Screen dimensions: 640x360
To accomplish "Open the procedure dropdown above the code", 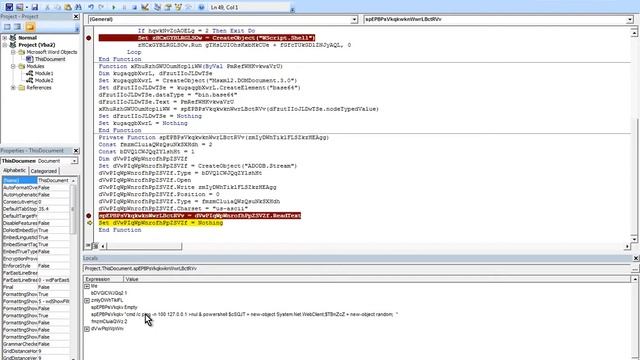I will (630, 19).
